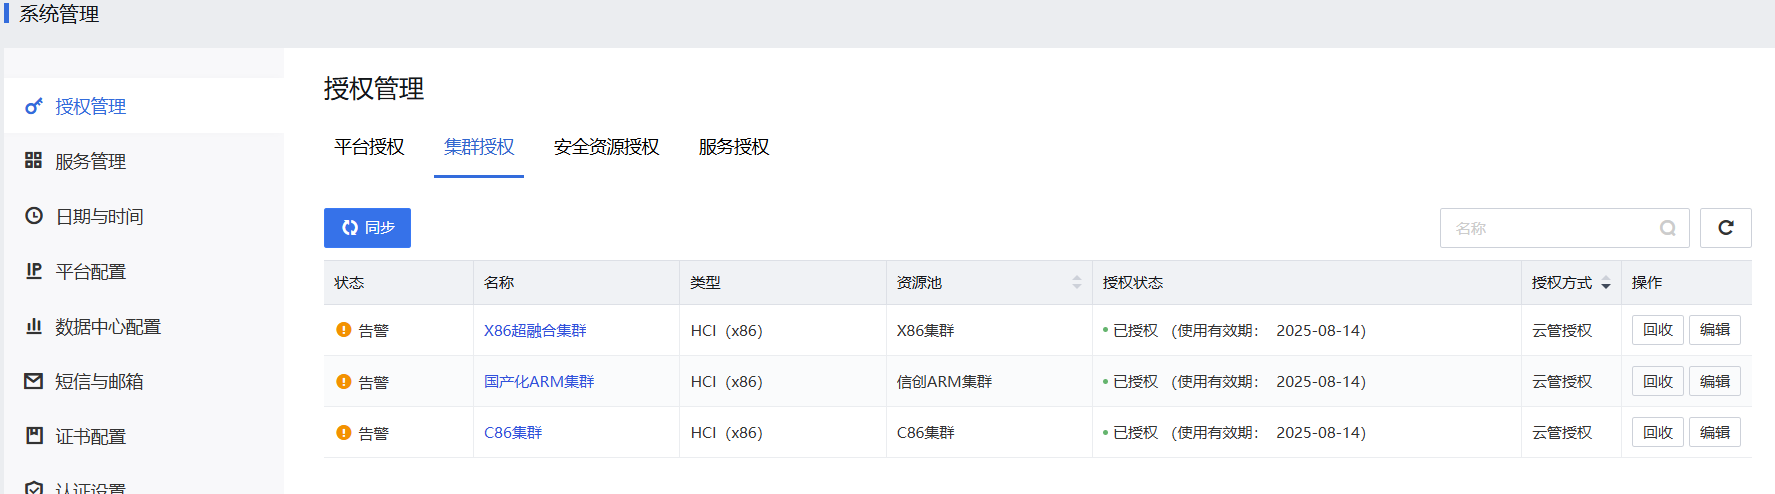Click the 证书配置 certificate icon
The image size is (1775, 494).
click(x=34, y=436)
